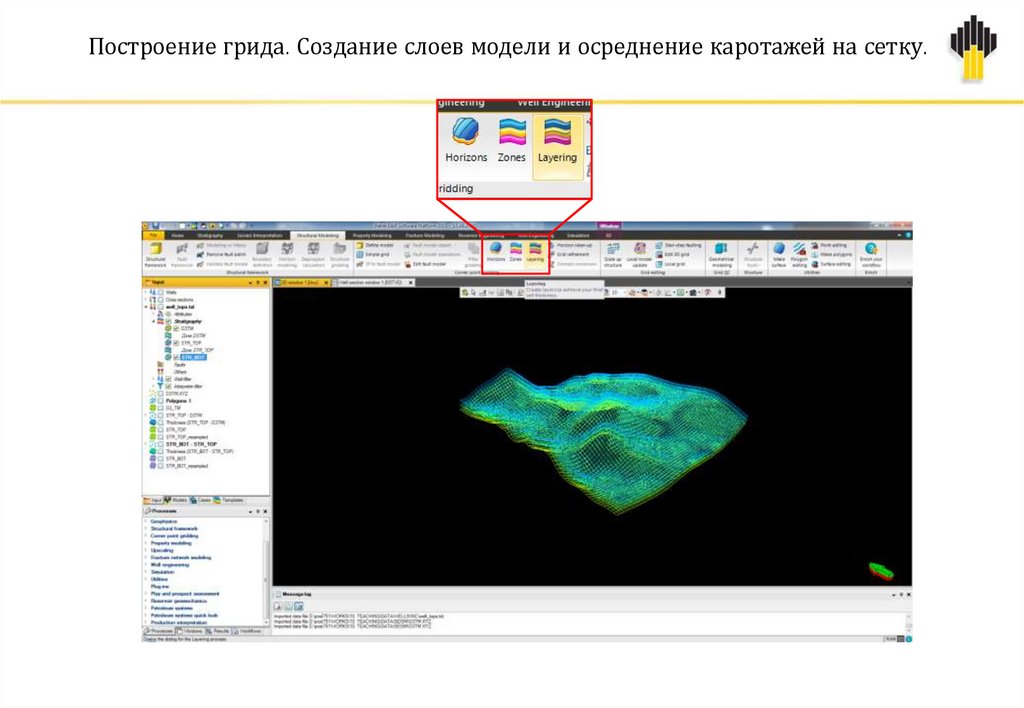
Task: Open Scale up structure tool
Action: point(613,255)
